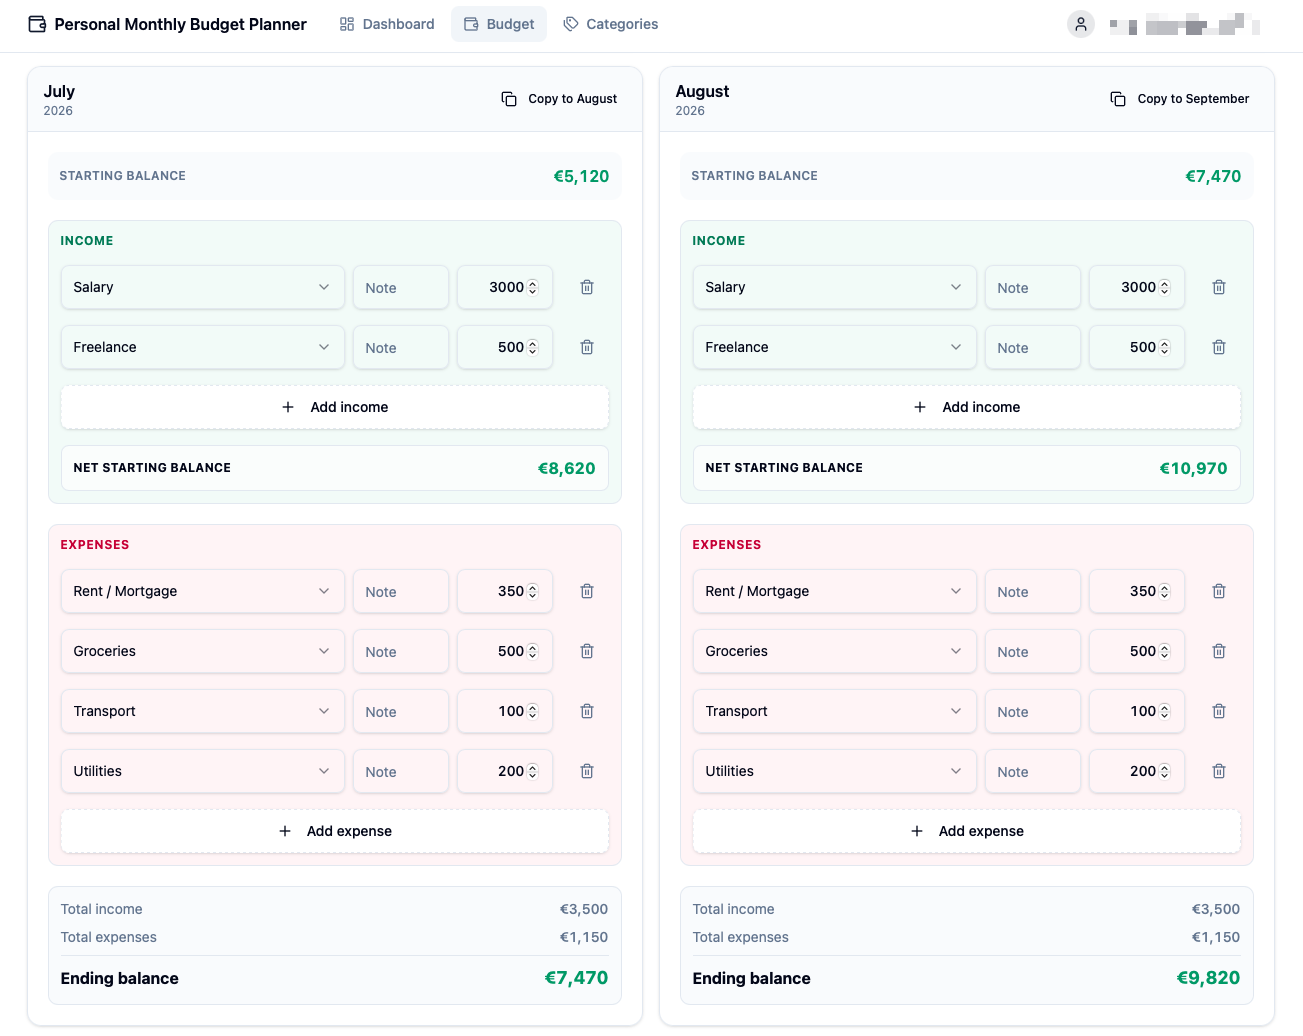This screenshot has width=1303, height=1036.
Task: Click the July Utilities note field
Action: pyautogui.click(x=401, y=771)
